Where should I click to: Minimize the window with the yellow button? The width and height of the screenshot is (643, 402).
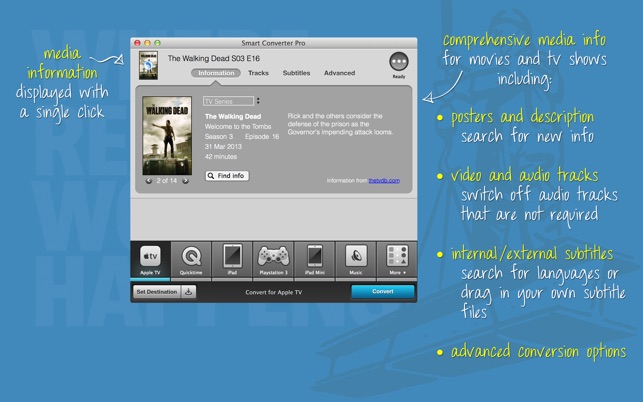coord(147,43)
